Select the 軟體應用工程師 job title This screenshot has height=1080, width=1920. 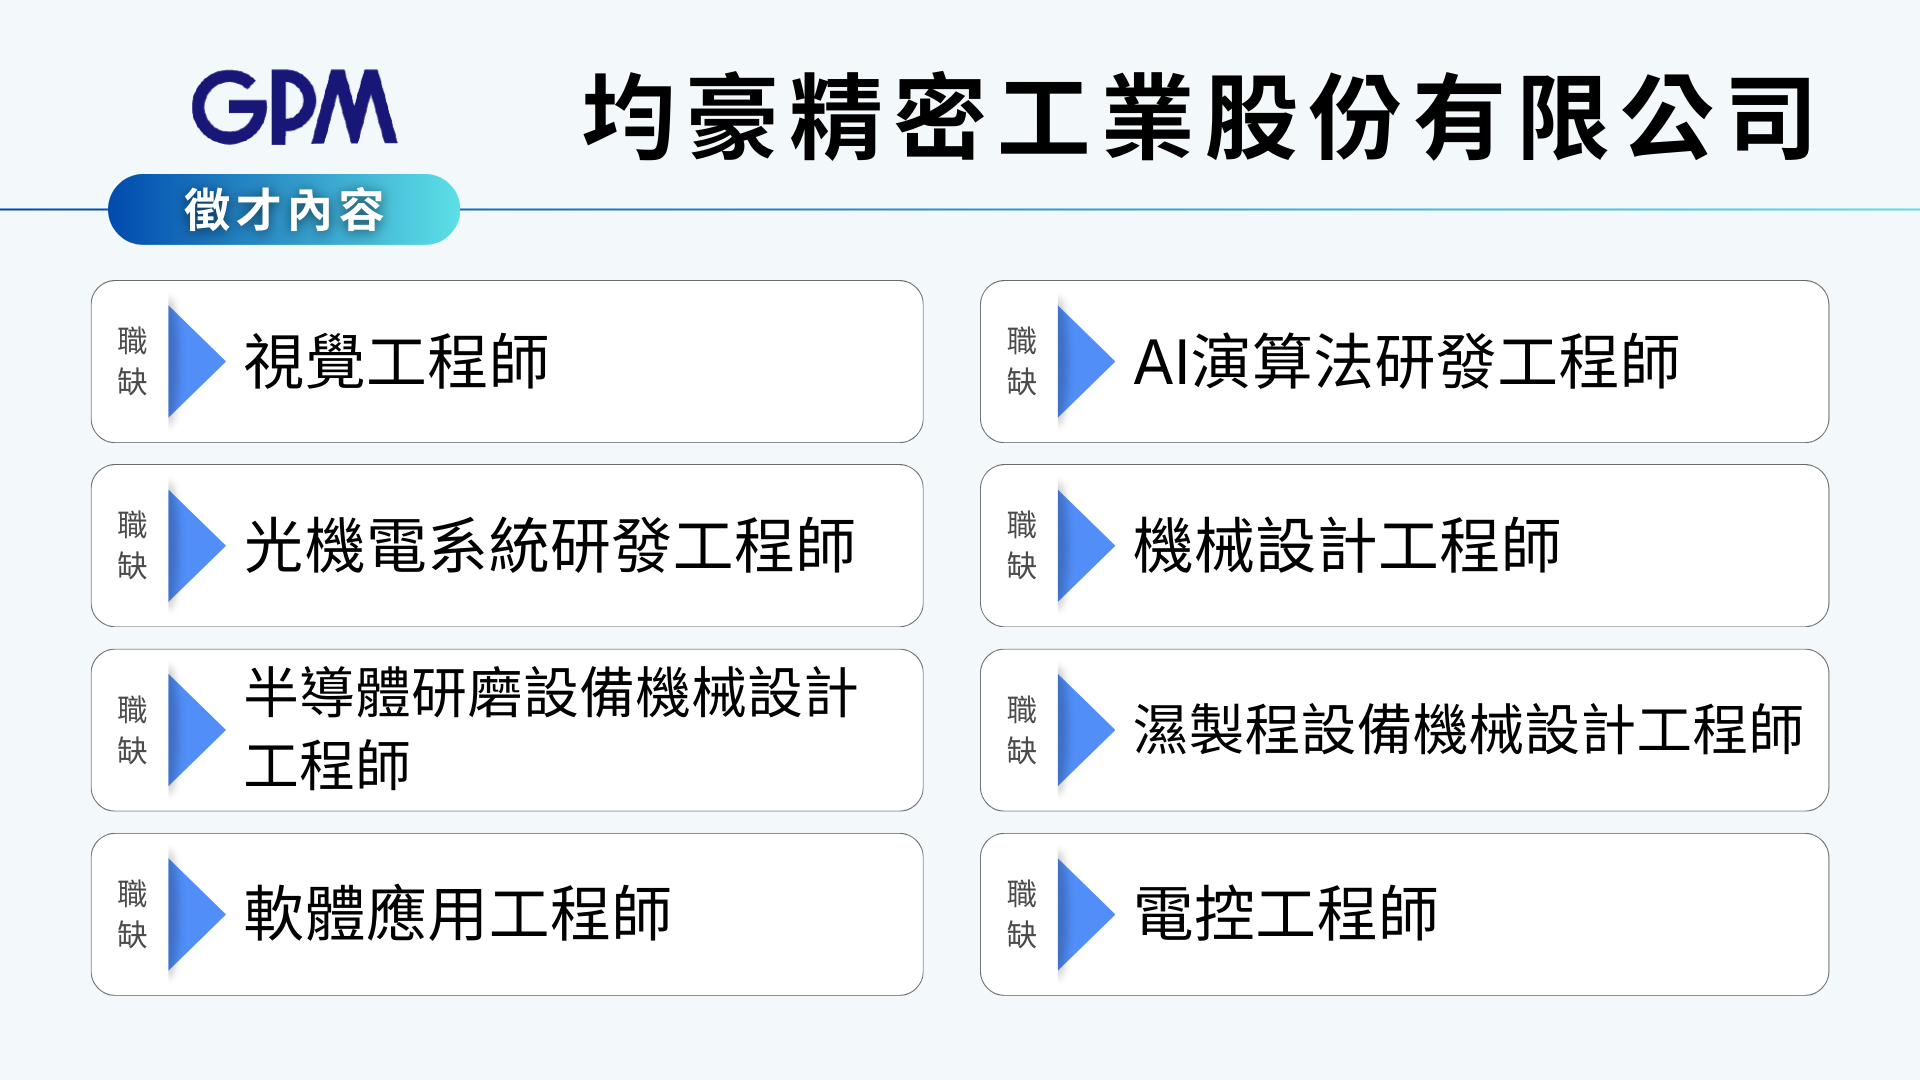point(457,914)
